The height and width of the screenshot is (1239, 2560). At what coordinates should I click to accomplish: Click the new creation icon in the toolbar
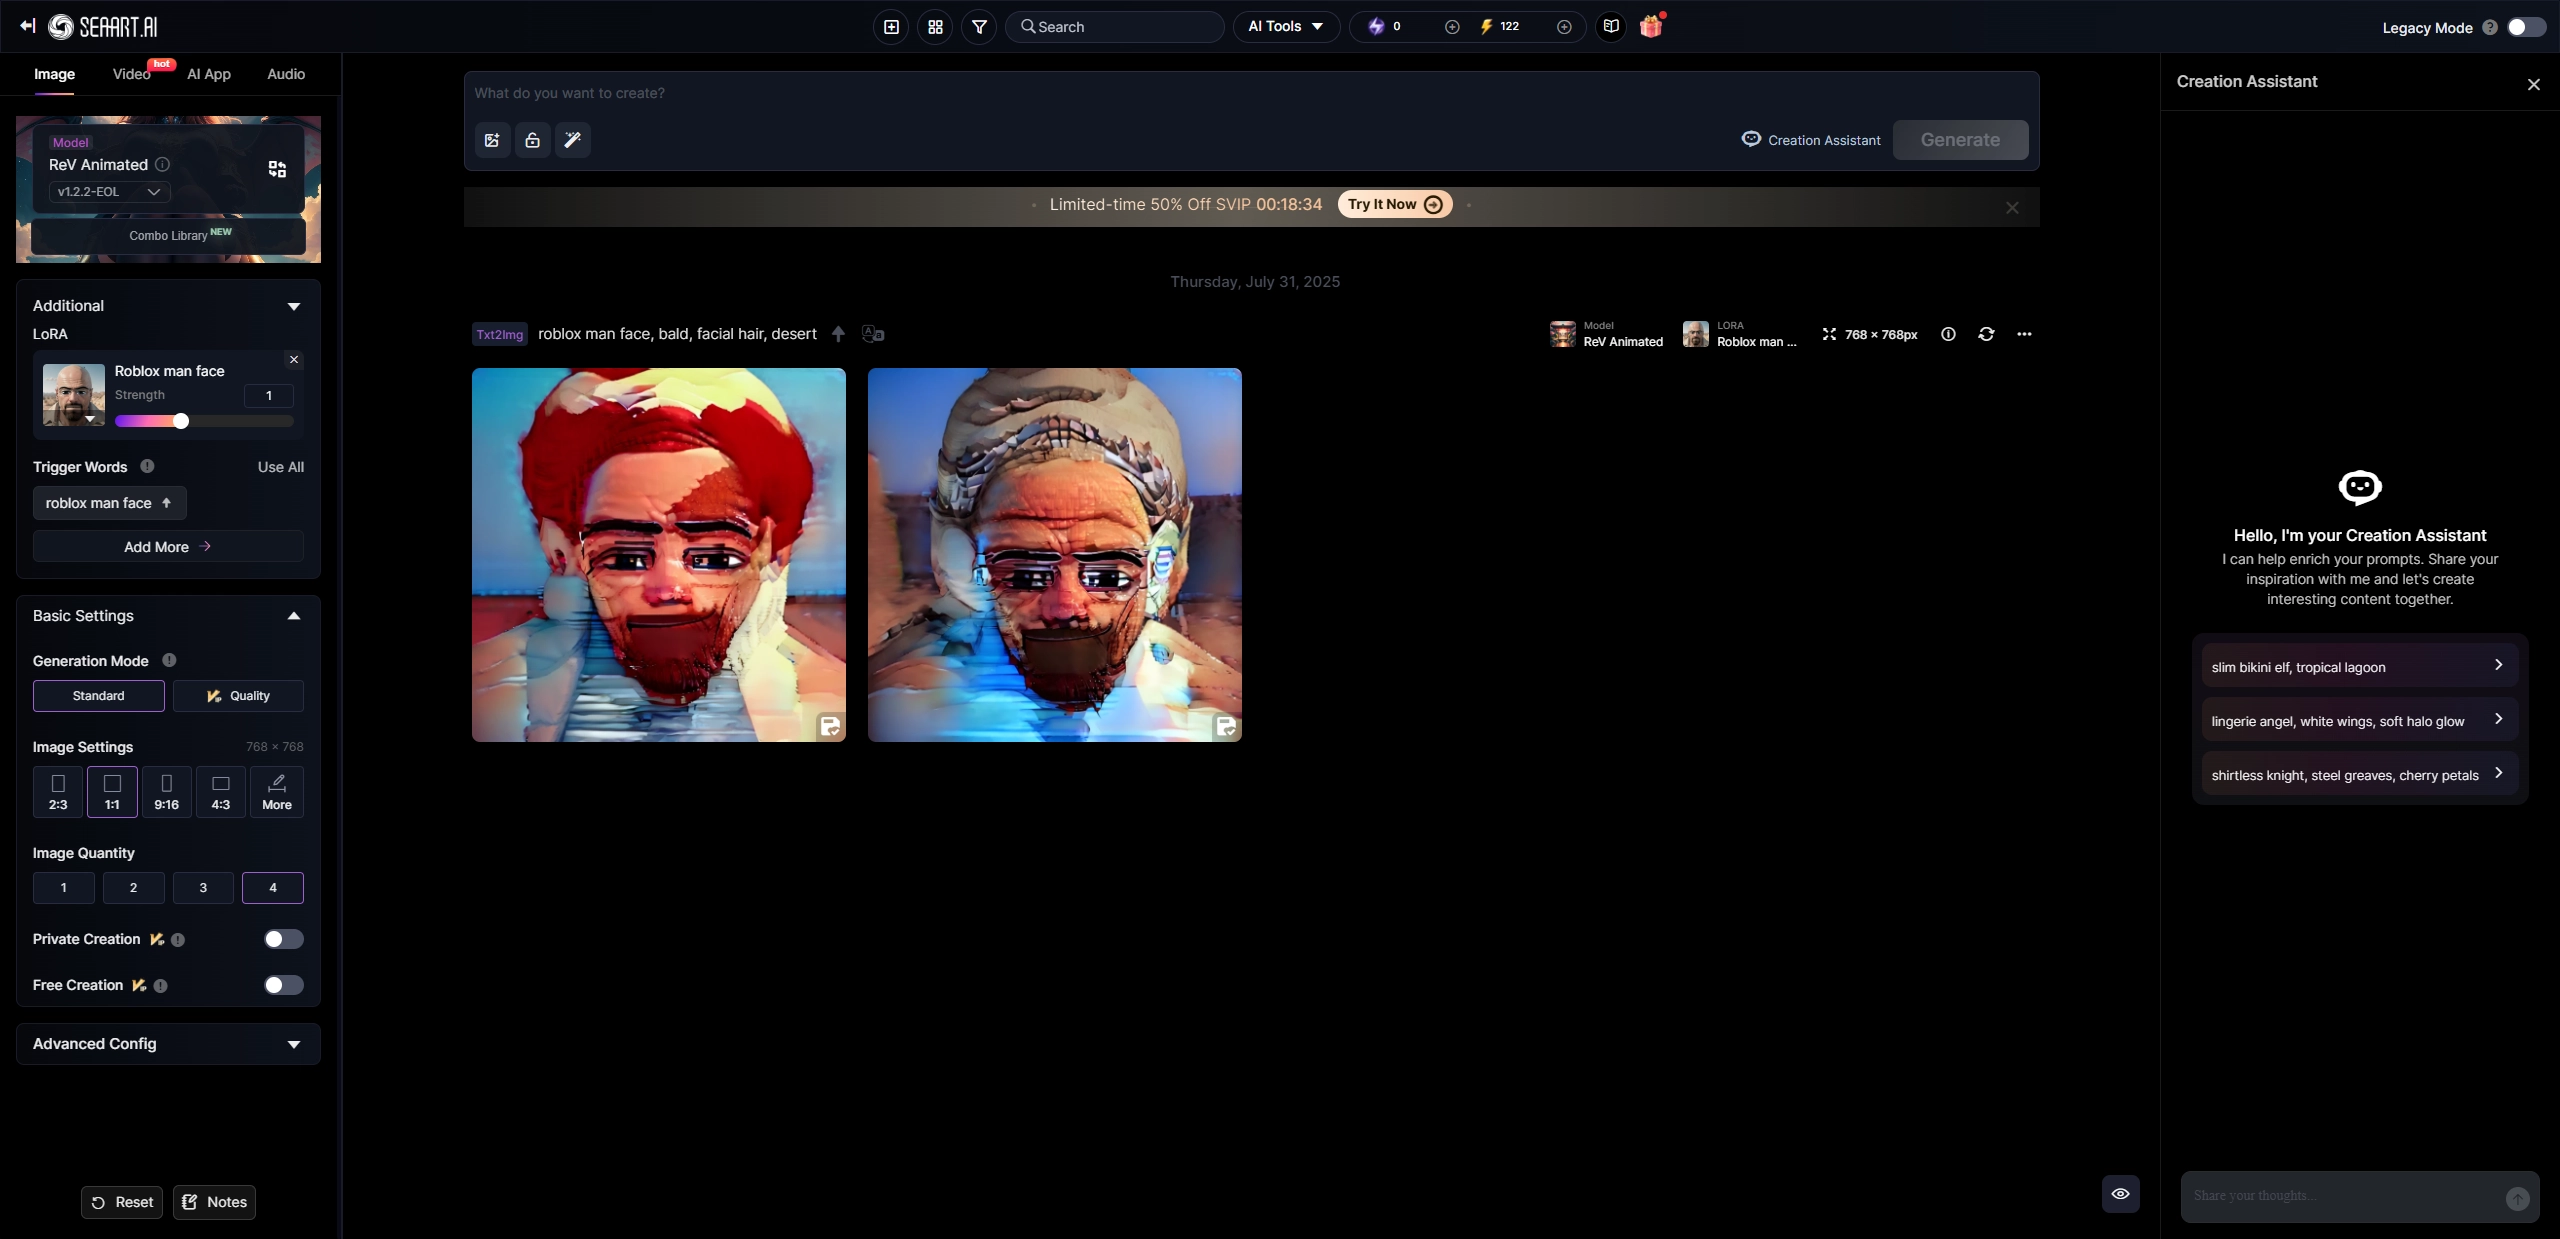pos(889,27)
